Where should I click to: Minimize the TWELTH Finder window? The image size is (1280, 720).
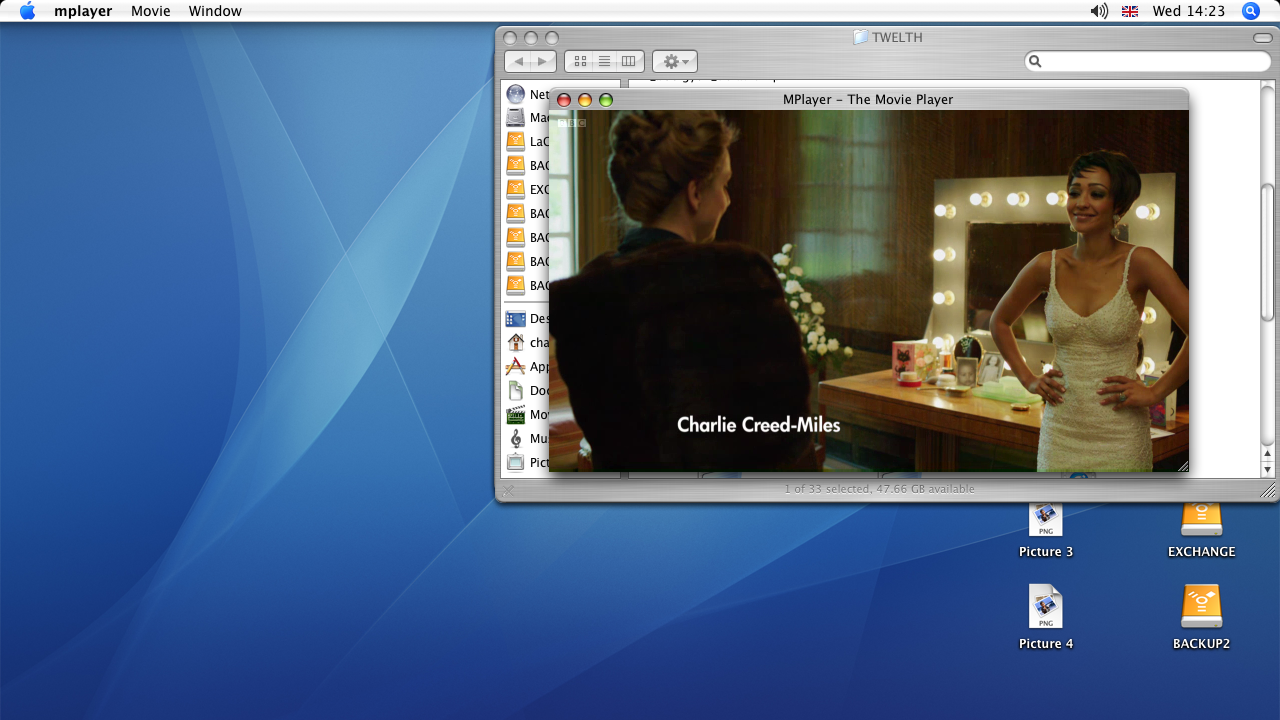531,38
